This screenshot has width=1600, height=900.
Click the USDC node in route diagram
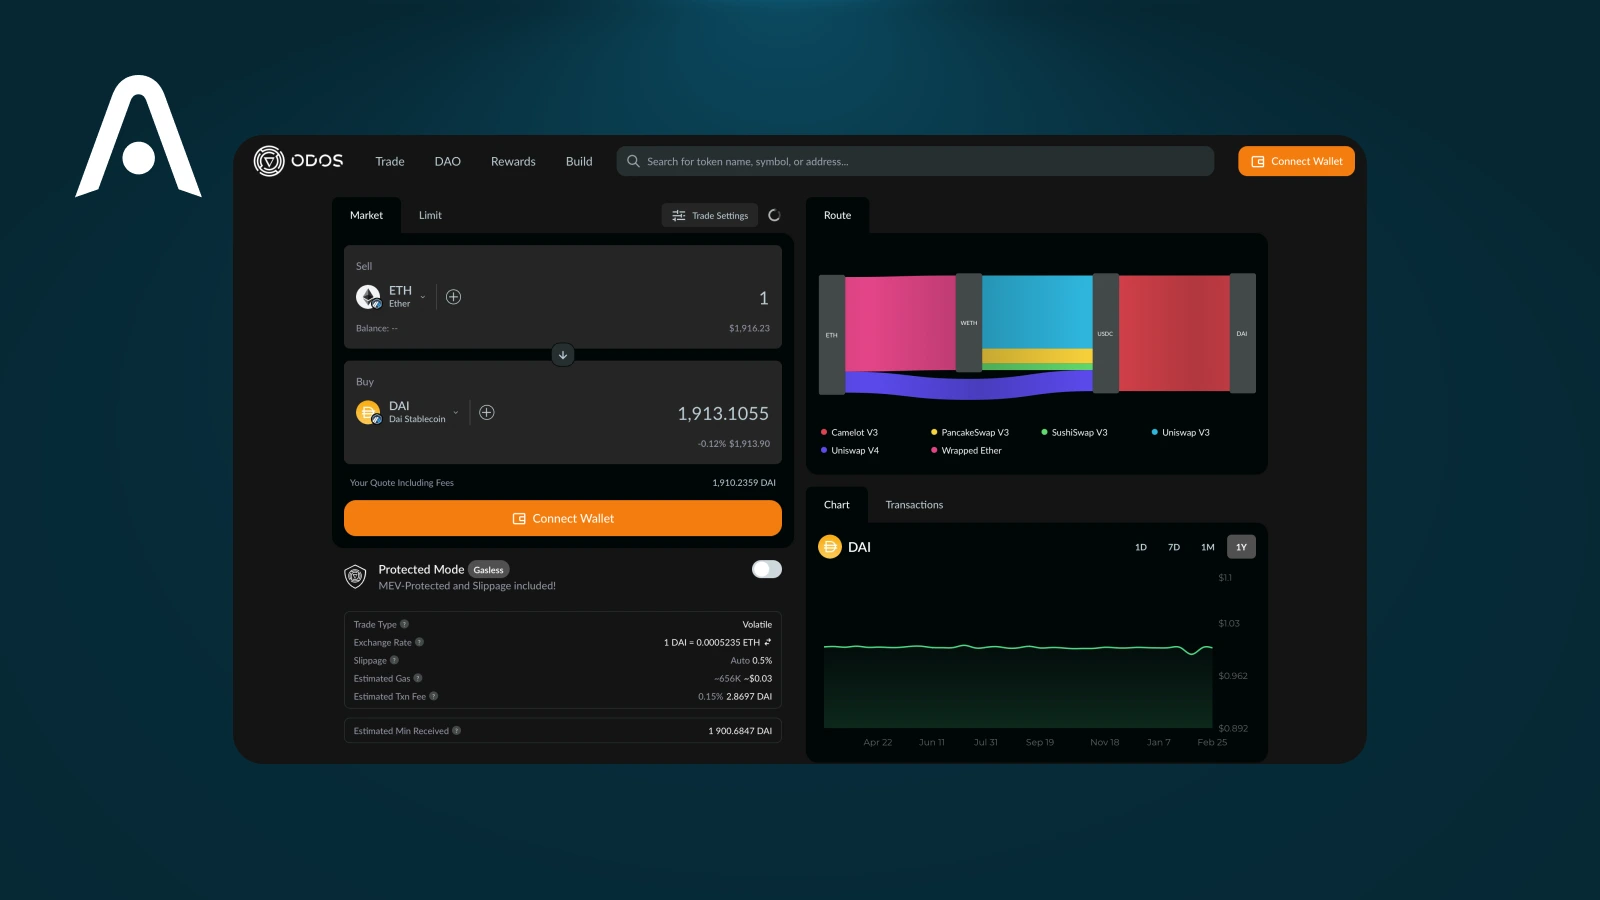1105,333
